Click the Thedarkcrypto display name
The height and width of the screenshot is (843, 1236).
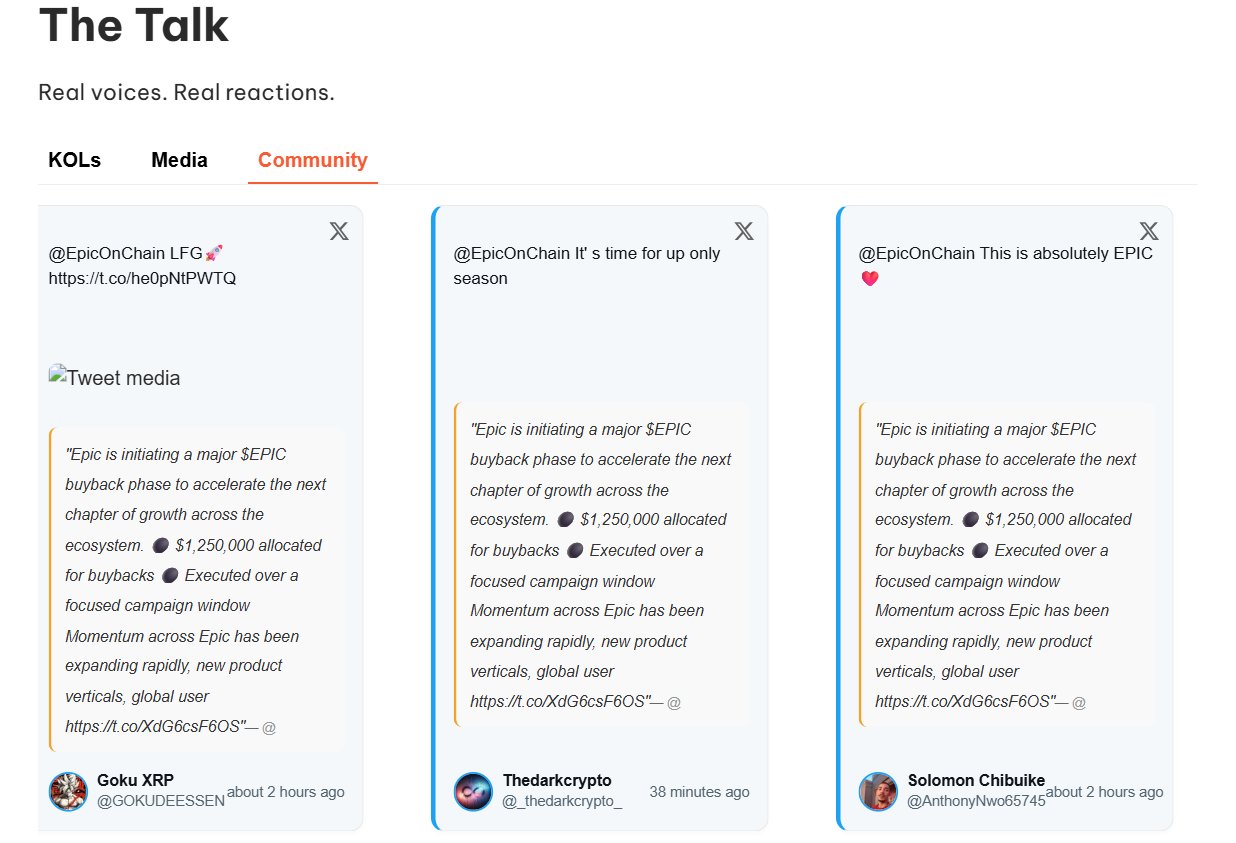point(557,780)
